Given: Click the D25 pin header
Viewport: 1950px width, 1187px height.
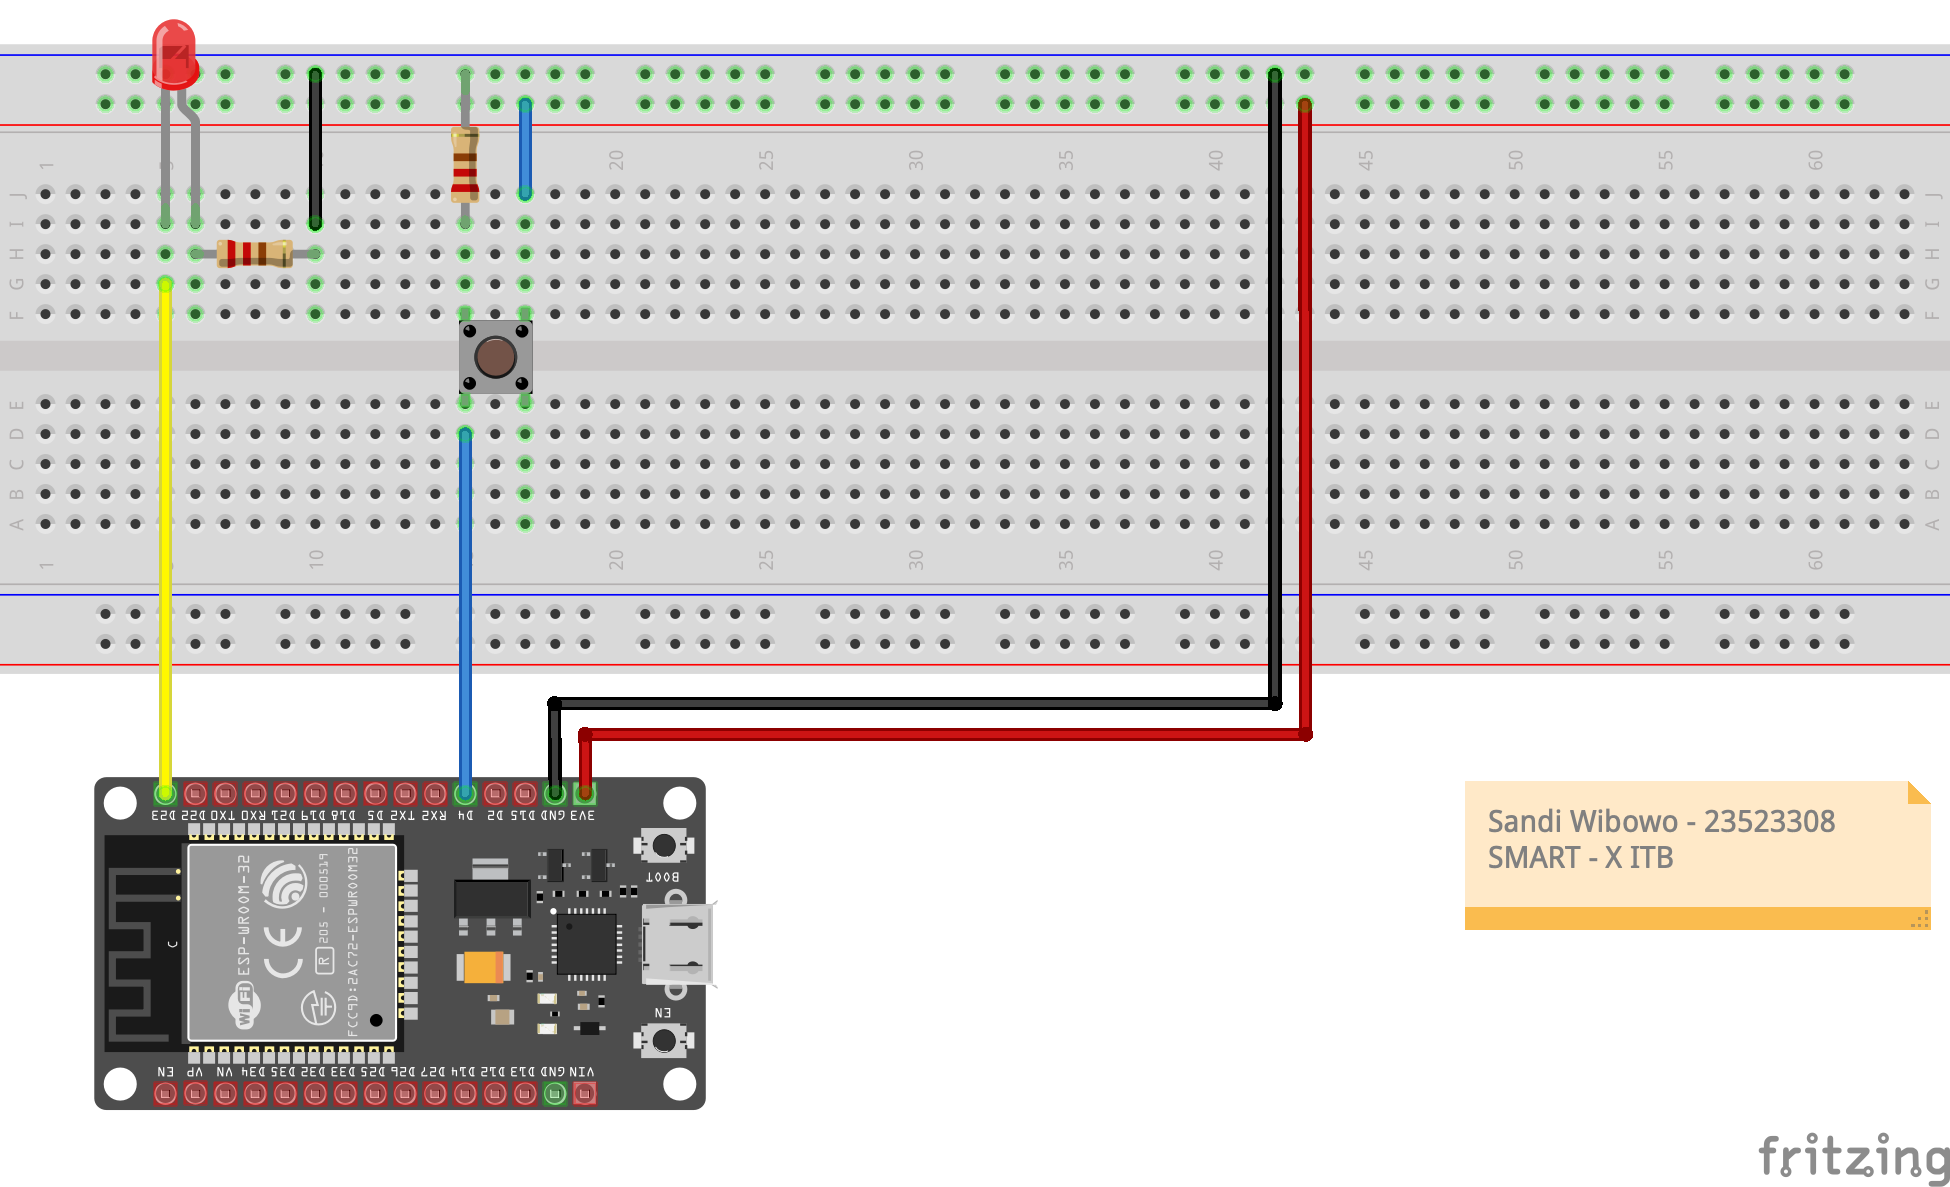Looking at the screenshot, I should (x=375, y=1094).
